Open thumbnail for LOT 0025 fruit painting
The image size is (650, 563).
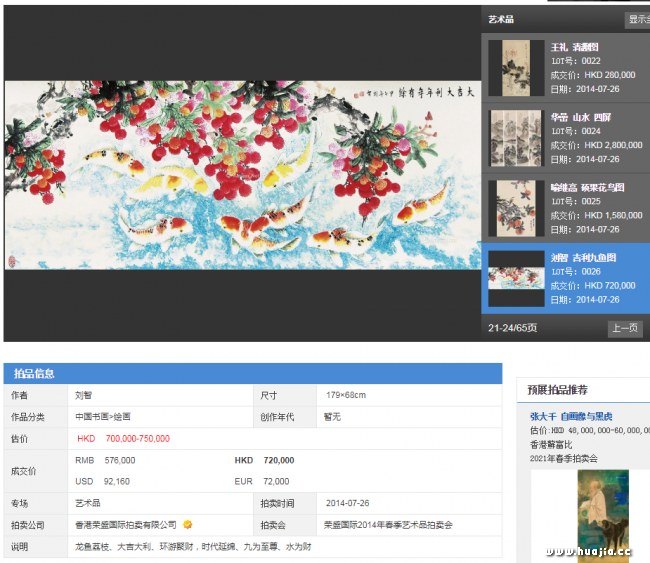tap(516, 209)
